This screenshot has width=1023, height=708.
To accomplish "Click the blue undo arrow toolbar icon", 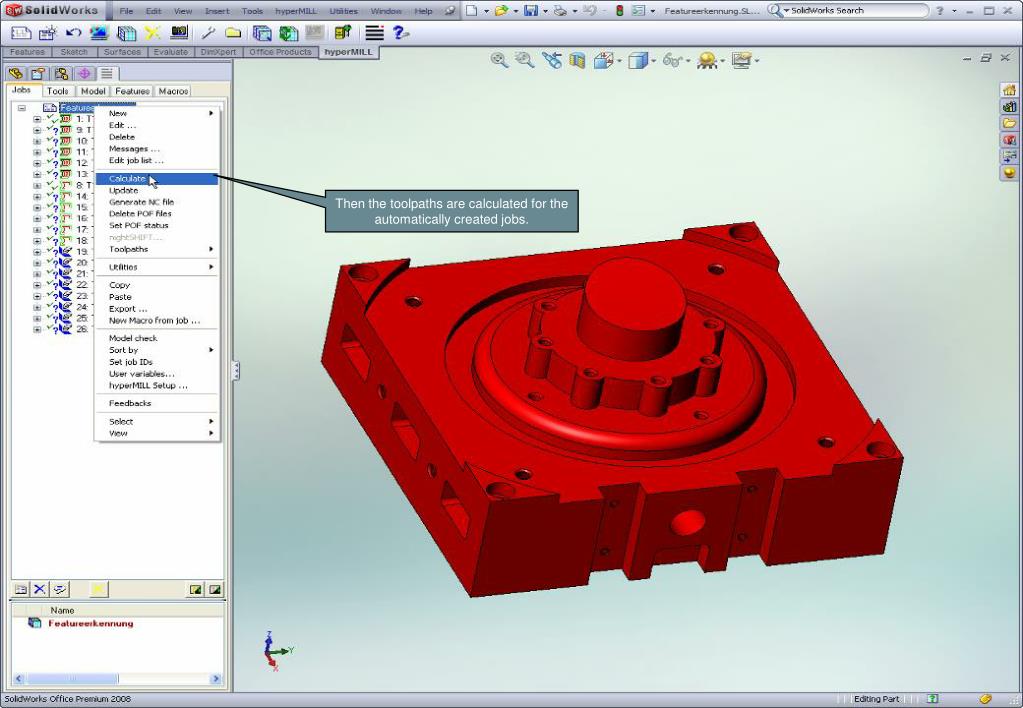I will tap(73, 33).
